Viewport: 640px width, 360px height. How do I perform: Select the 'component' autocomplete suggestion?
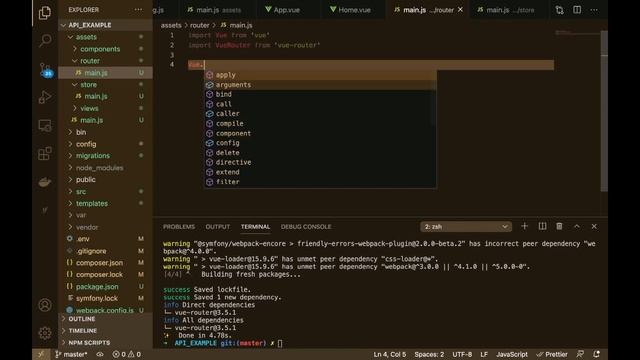320,133
